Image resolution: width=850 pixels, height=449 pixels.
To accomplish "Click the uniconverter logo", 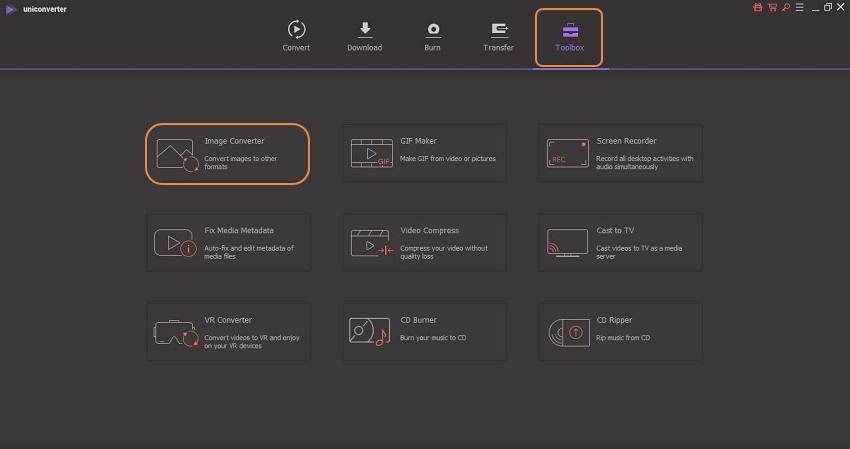I will [10, 8].
